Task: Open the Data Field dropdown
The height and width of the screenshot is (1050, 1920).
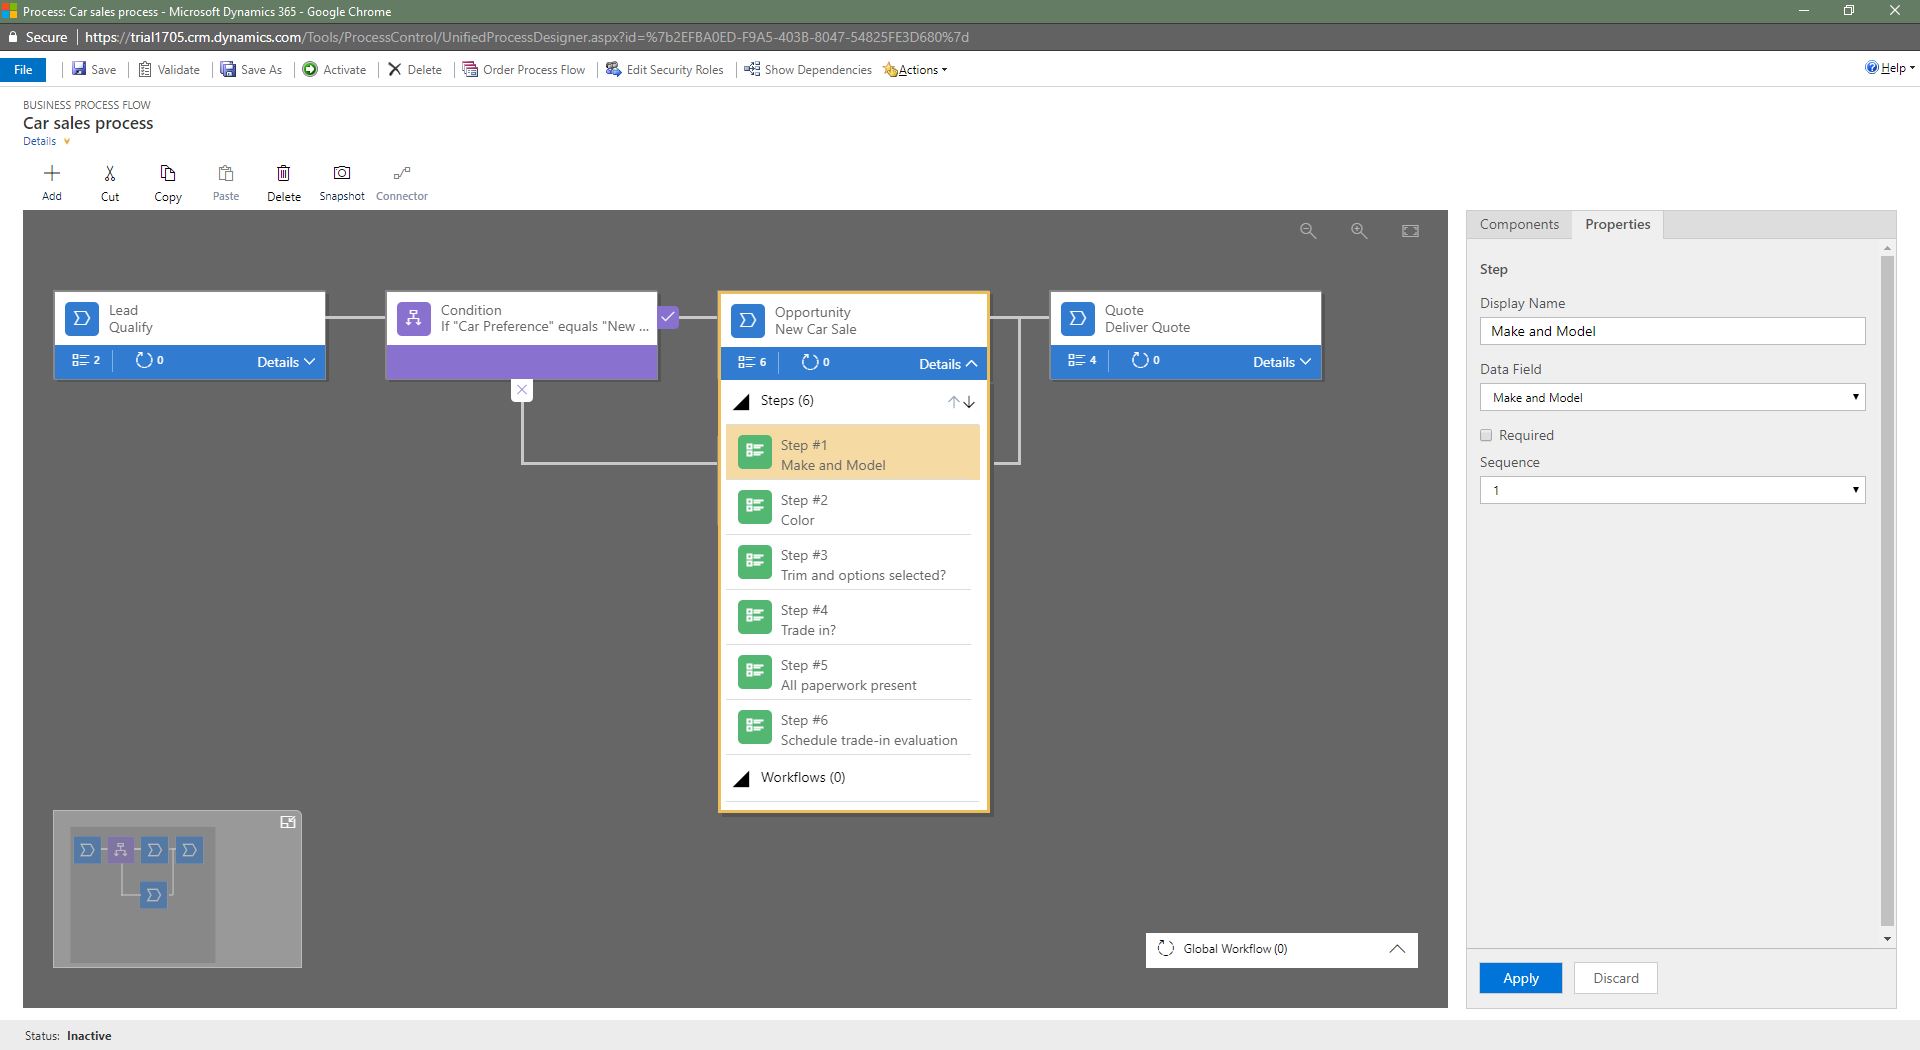Action: click(x=1672, y=397)
